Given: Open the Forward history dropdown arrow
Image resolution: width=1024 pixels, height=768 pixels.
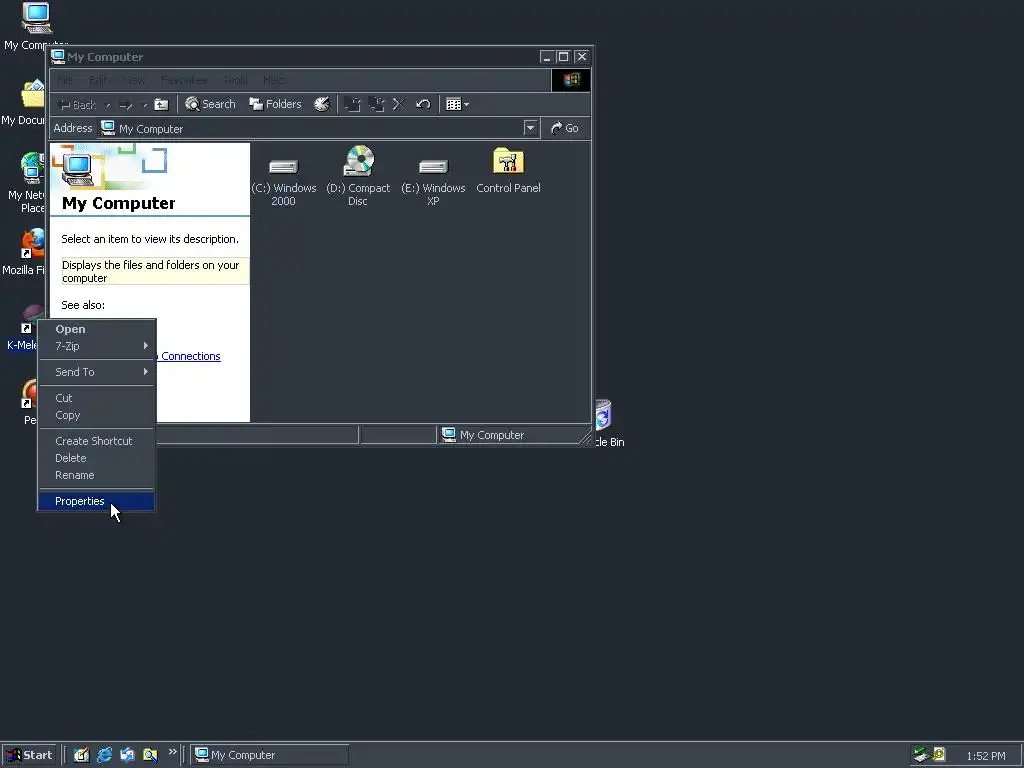Looking at the screenshot, I should 144,104.
